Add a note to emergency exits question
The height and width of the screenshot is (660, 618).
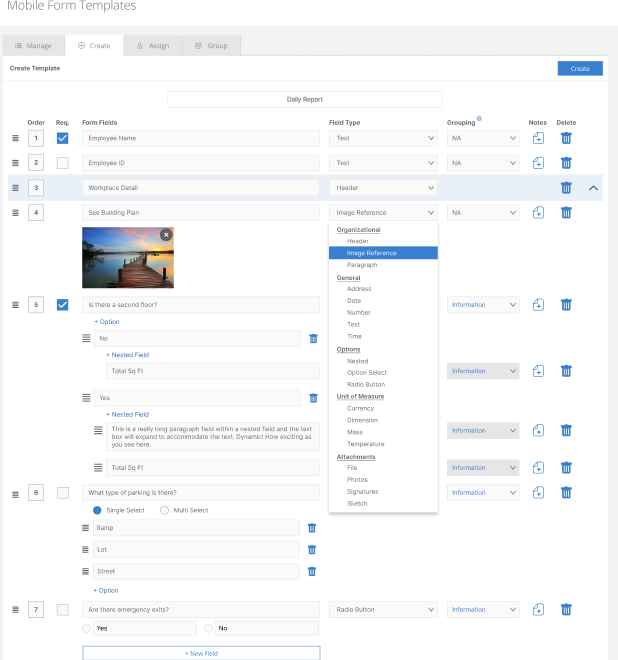tap(538, 609)
